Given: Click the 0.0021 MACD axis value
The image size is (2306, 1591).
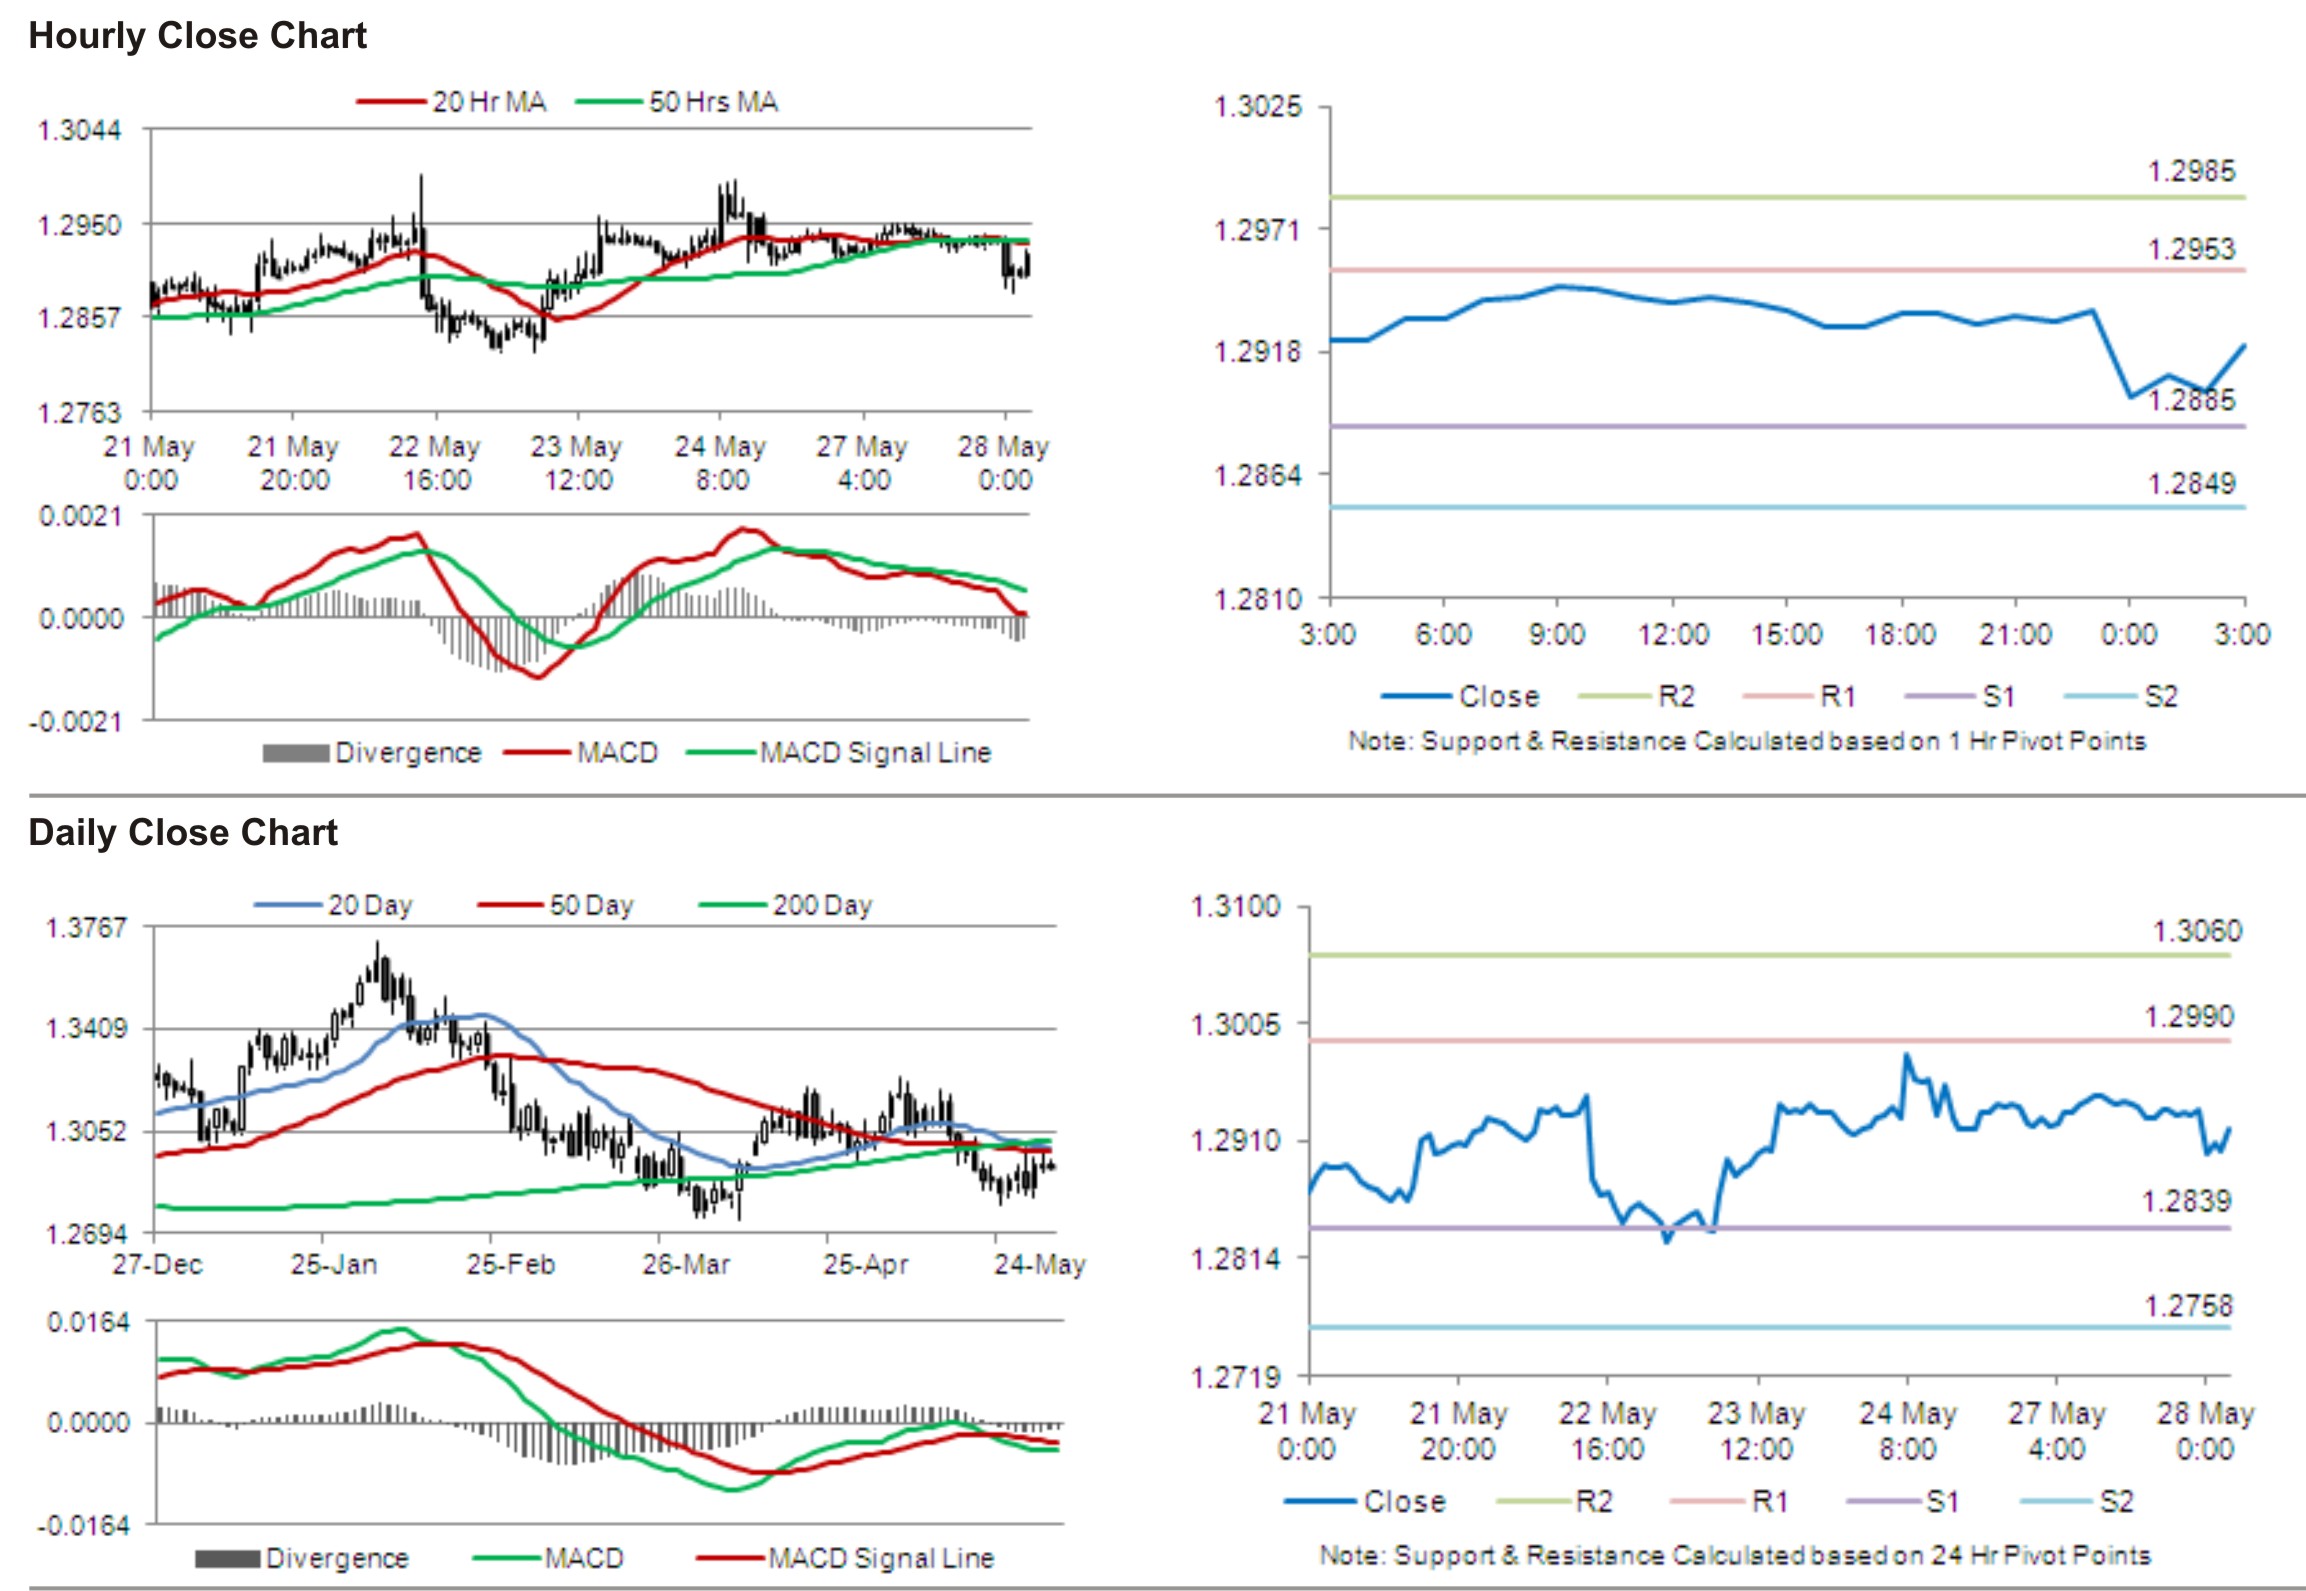Looking at the screenshot, I should click(81, 516).
